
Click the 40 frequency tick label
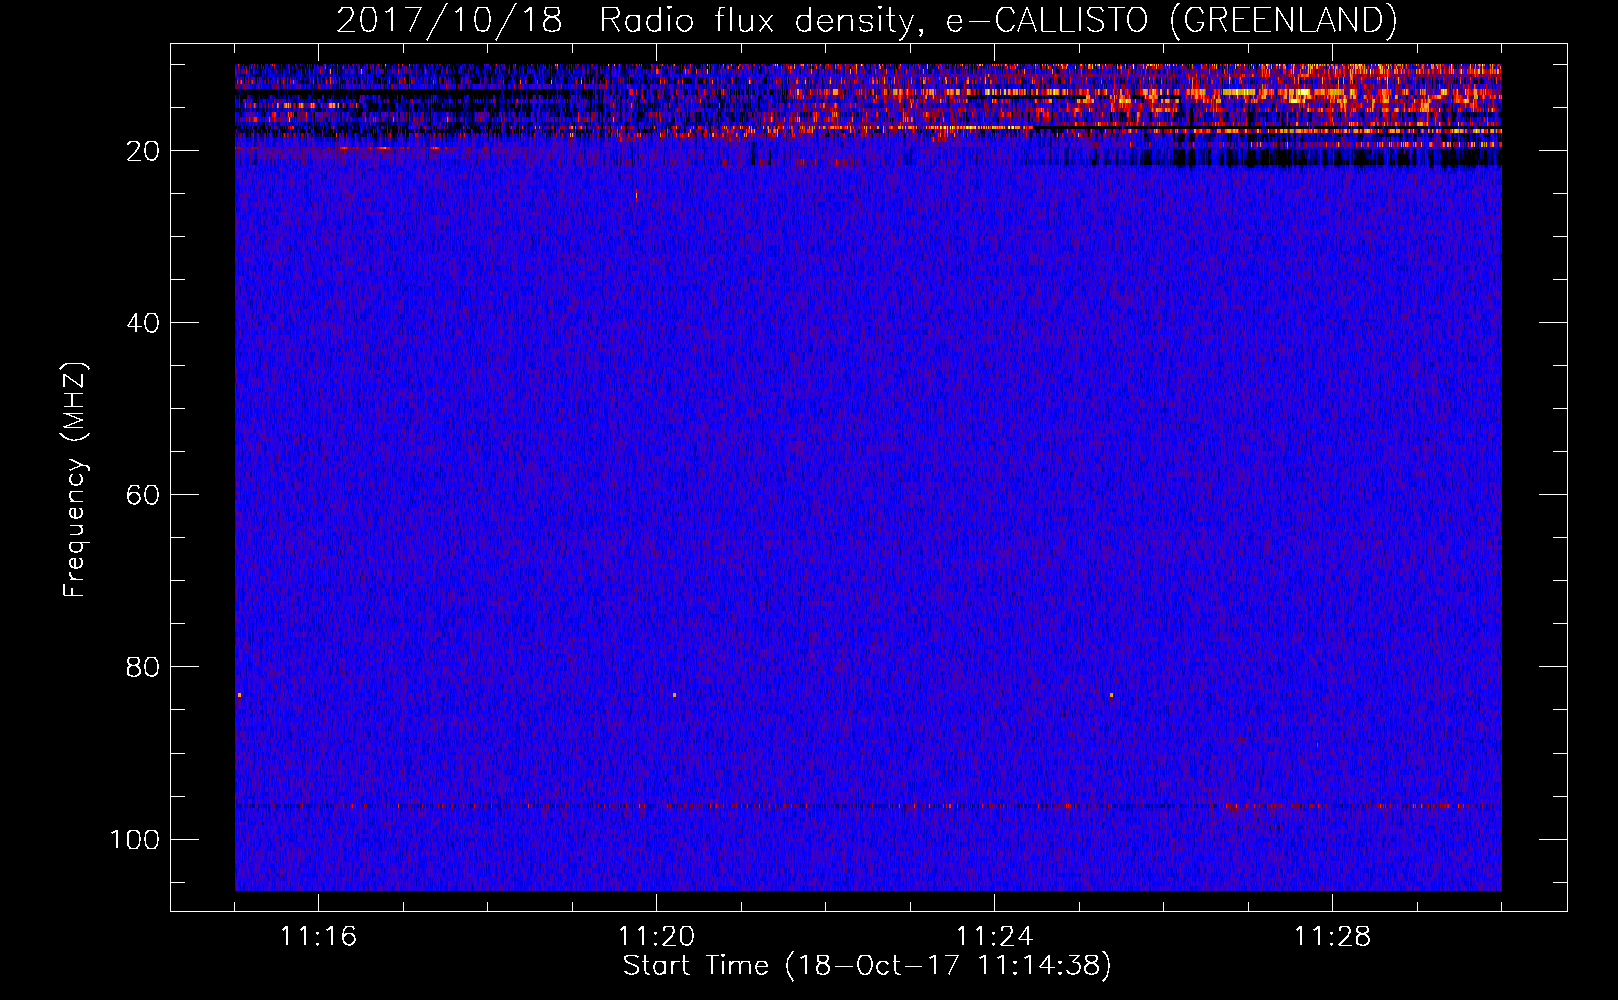point(143,323)
